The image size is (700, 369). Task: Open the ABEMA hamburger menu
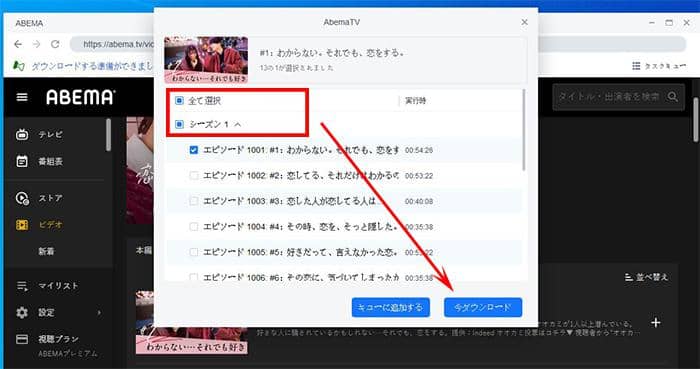point(22,97)
